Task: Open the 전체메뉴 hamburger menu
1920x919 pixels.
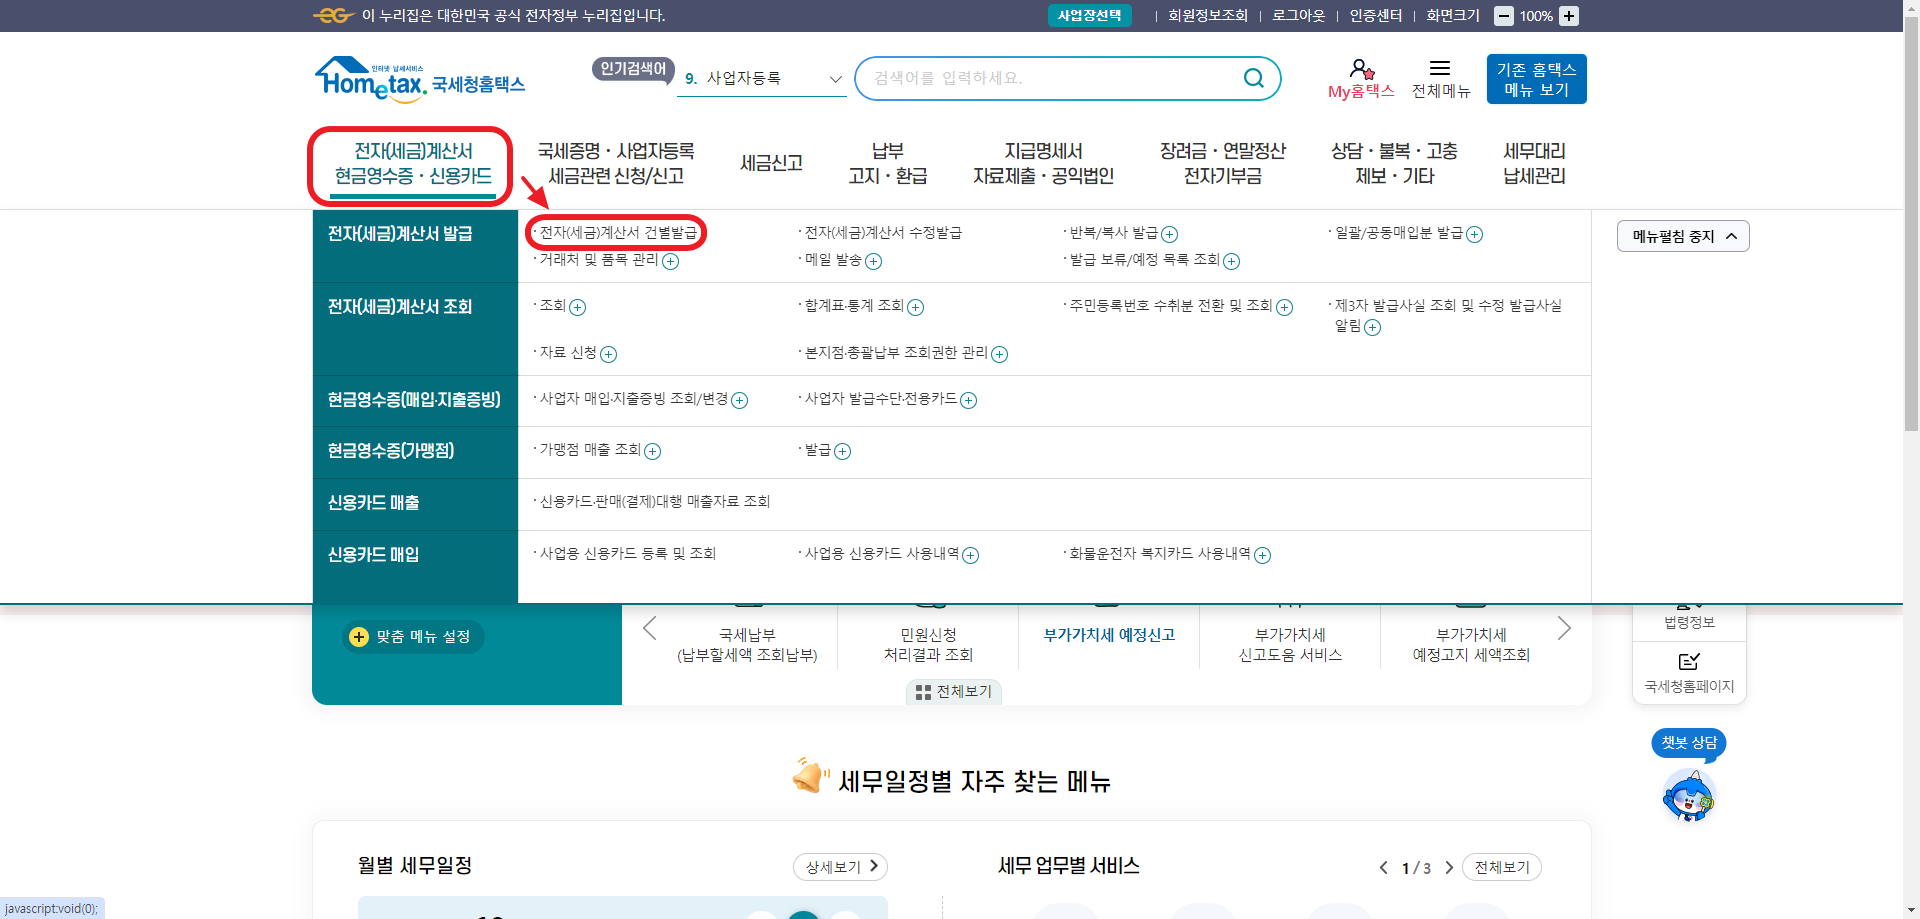Action: (1440, 78)
